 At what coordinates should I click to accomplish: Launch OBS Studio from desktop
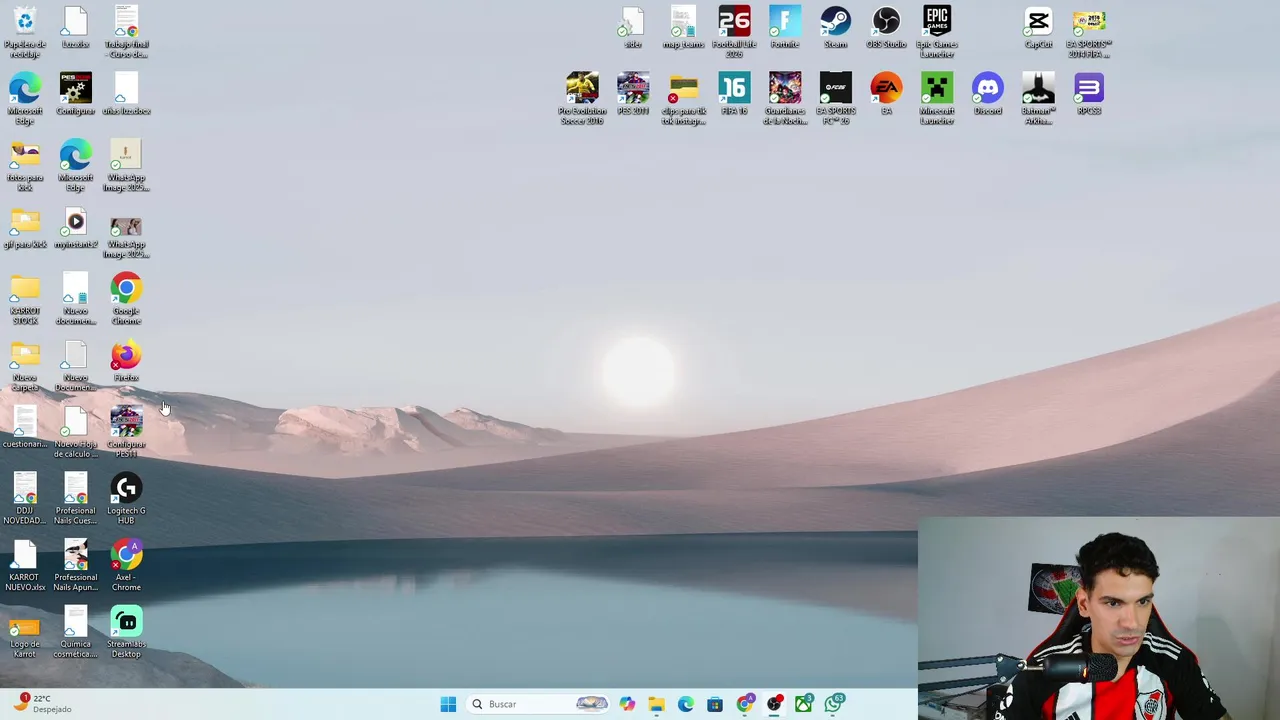pos(886,27)
